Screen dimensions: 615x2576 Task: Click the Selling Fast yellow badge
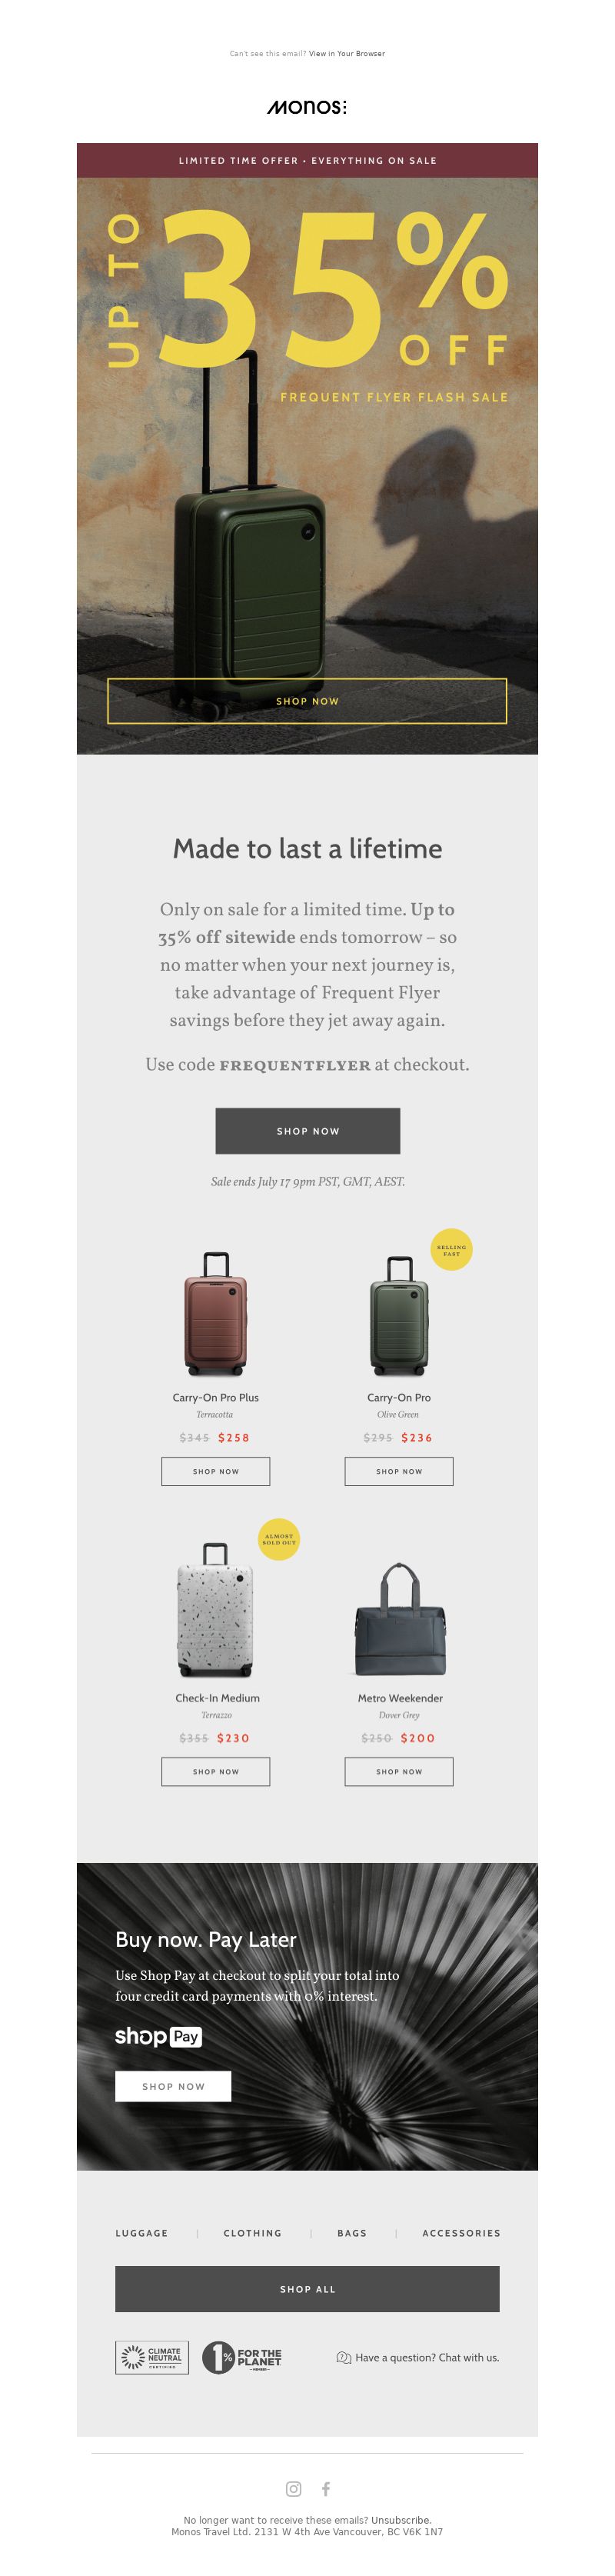[451, 1250]
